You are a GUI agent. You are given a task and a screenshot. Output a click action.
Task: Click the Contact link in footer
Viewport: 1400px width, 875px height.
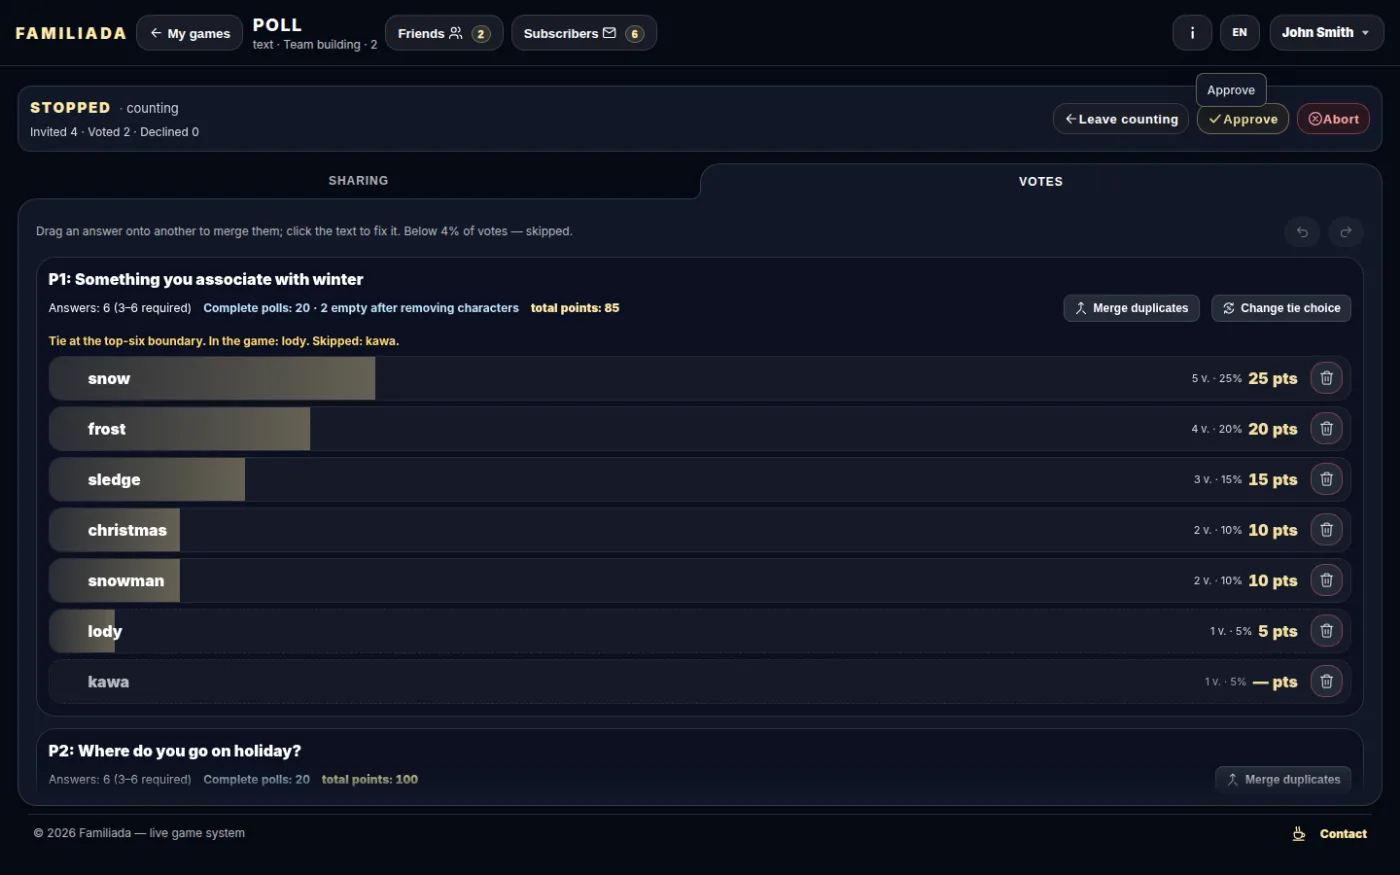(1343, 834)
